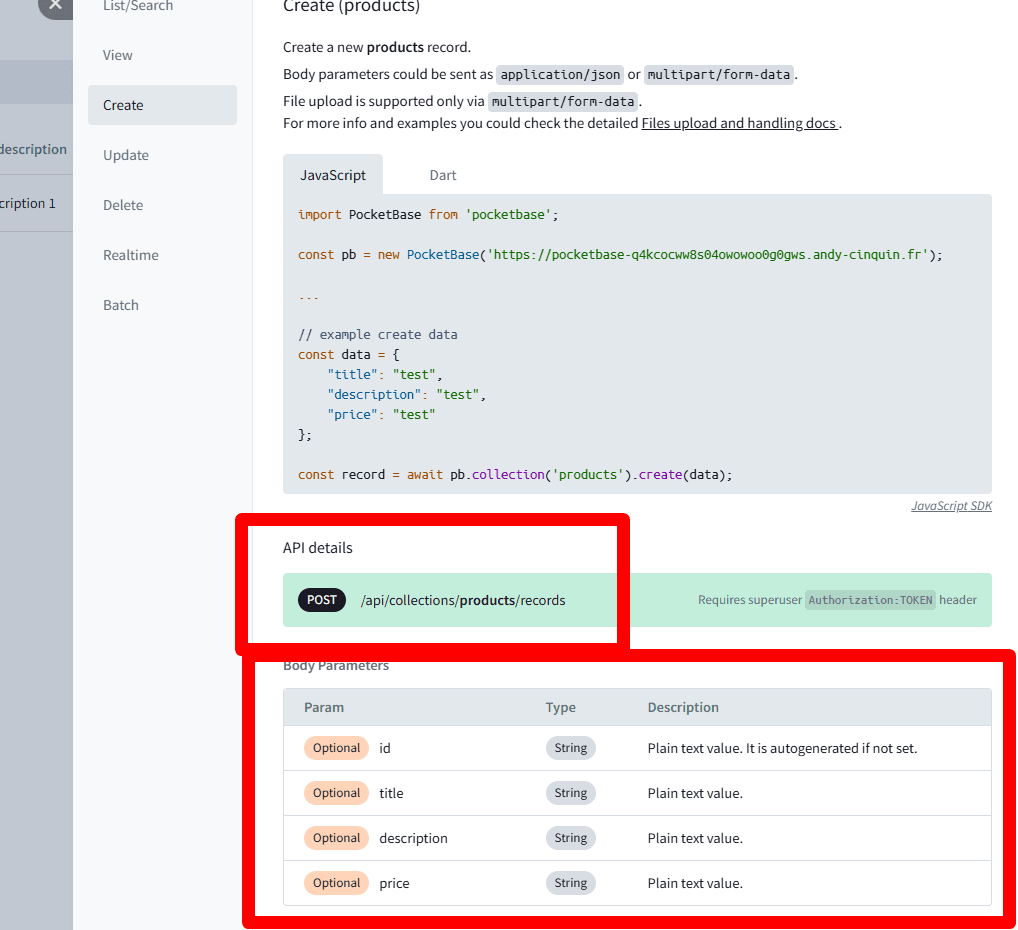Click the Optional badge for id
Image resolution: width=1018 pixels, height=930 pixels.
[336, 748]
